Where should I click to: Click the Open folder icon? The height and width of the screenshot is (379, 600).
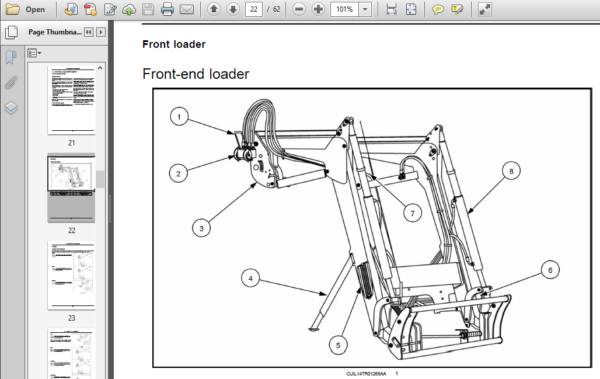pos(13,9)
